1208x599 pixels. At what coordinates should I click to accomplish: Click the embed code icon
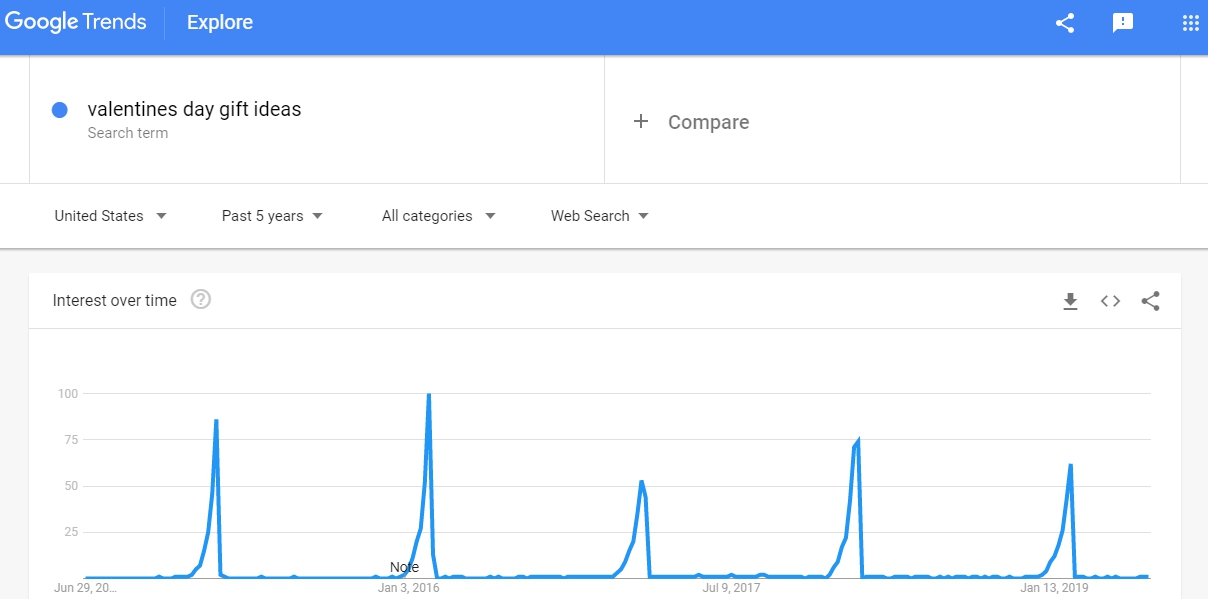tap(1110, 301)
